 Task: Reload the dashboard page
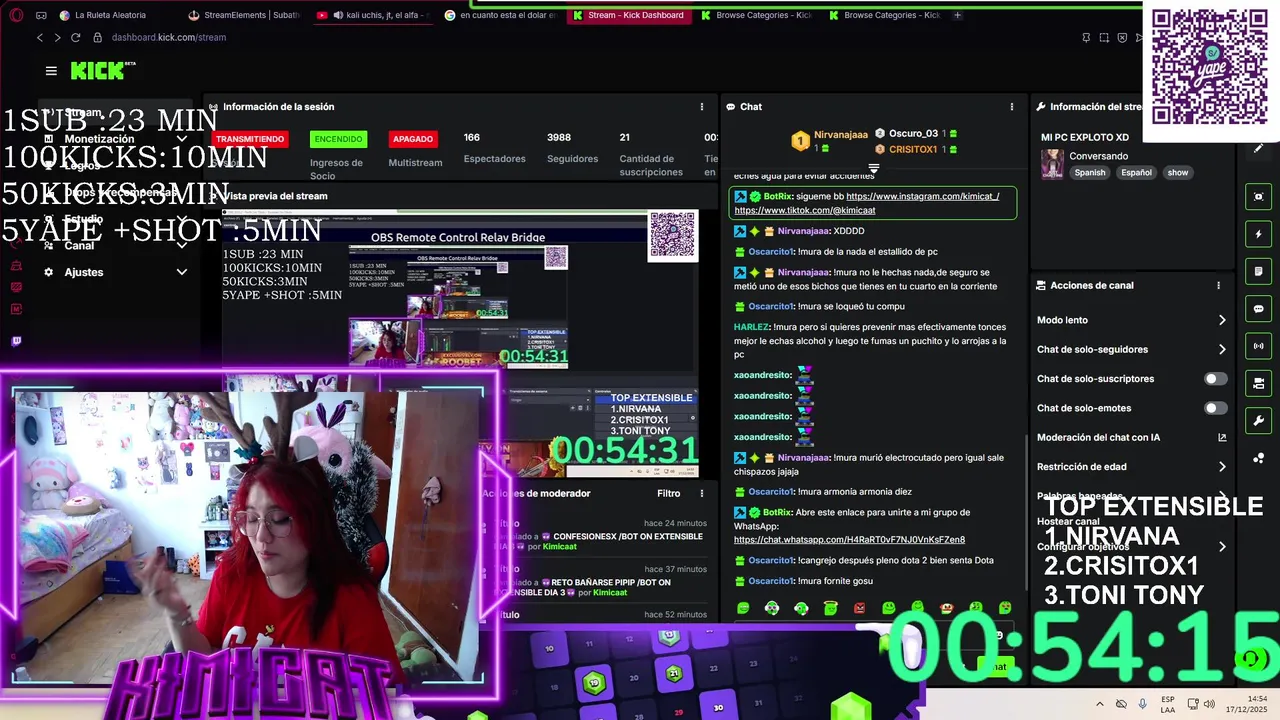[x=76, y=37]
